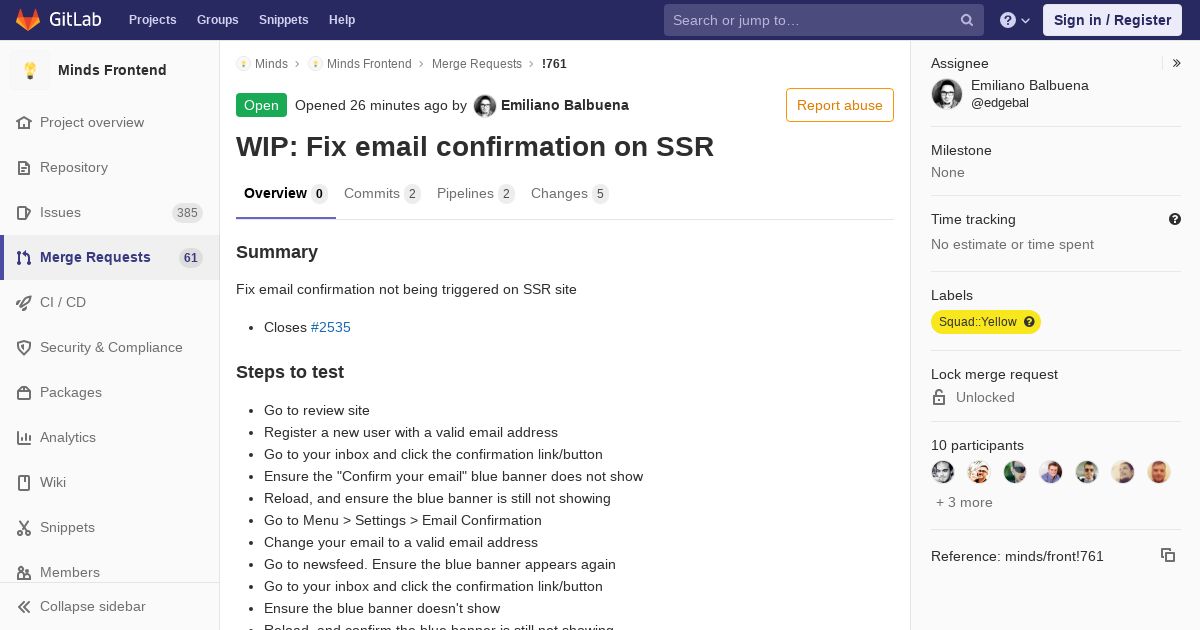Click the Time tracking help icon
The image size is (1200, 630).
pos(1175,219)
